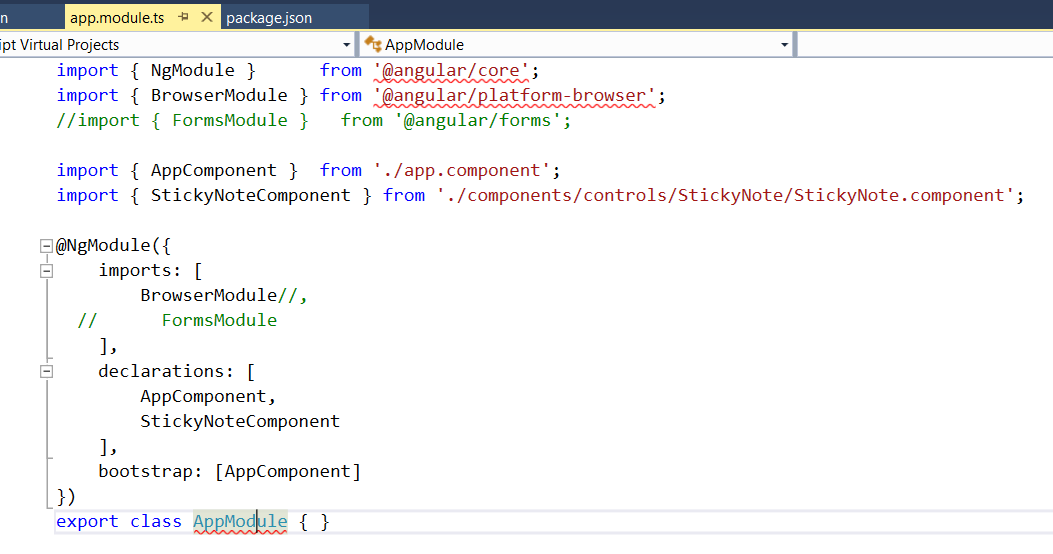Click the StickyNote.component path string
The height and width of the screenshot is (554, 1053).
tap(725, 195)
